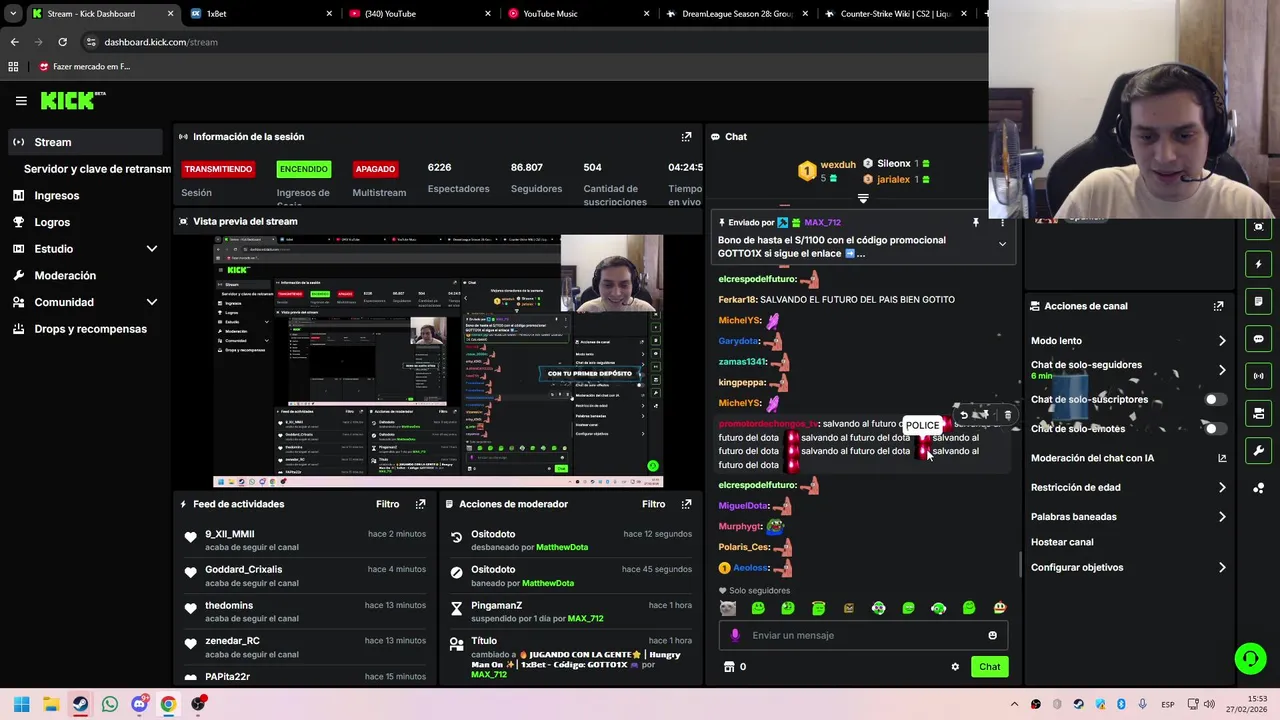This screenshot has height=720, width=1280.
Task: Expand the Estudio sidebar section
Action: (152, 248)
